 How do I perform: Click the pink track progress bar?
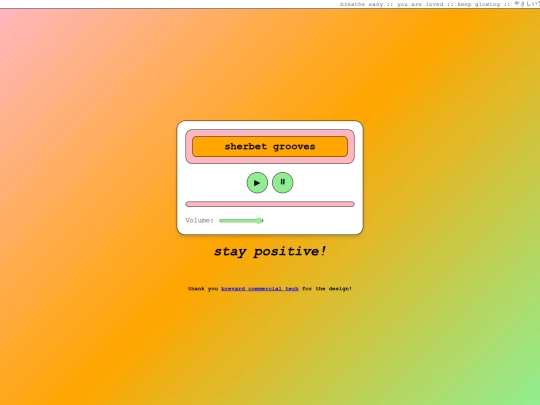[270, 204]
